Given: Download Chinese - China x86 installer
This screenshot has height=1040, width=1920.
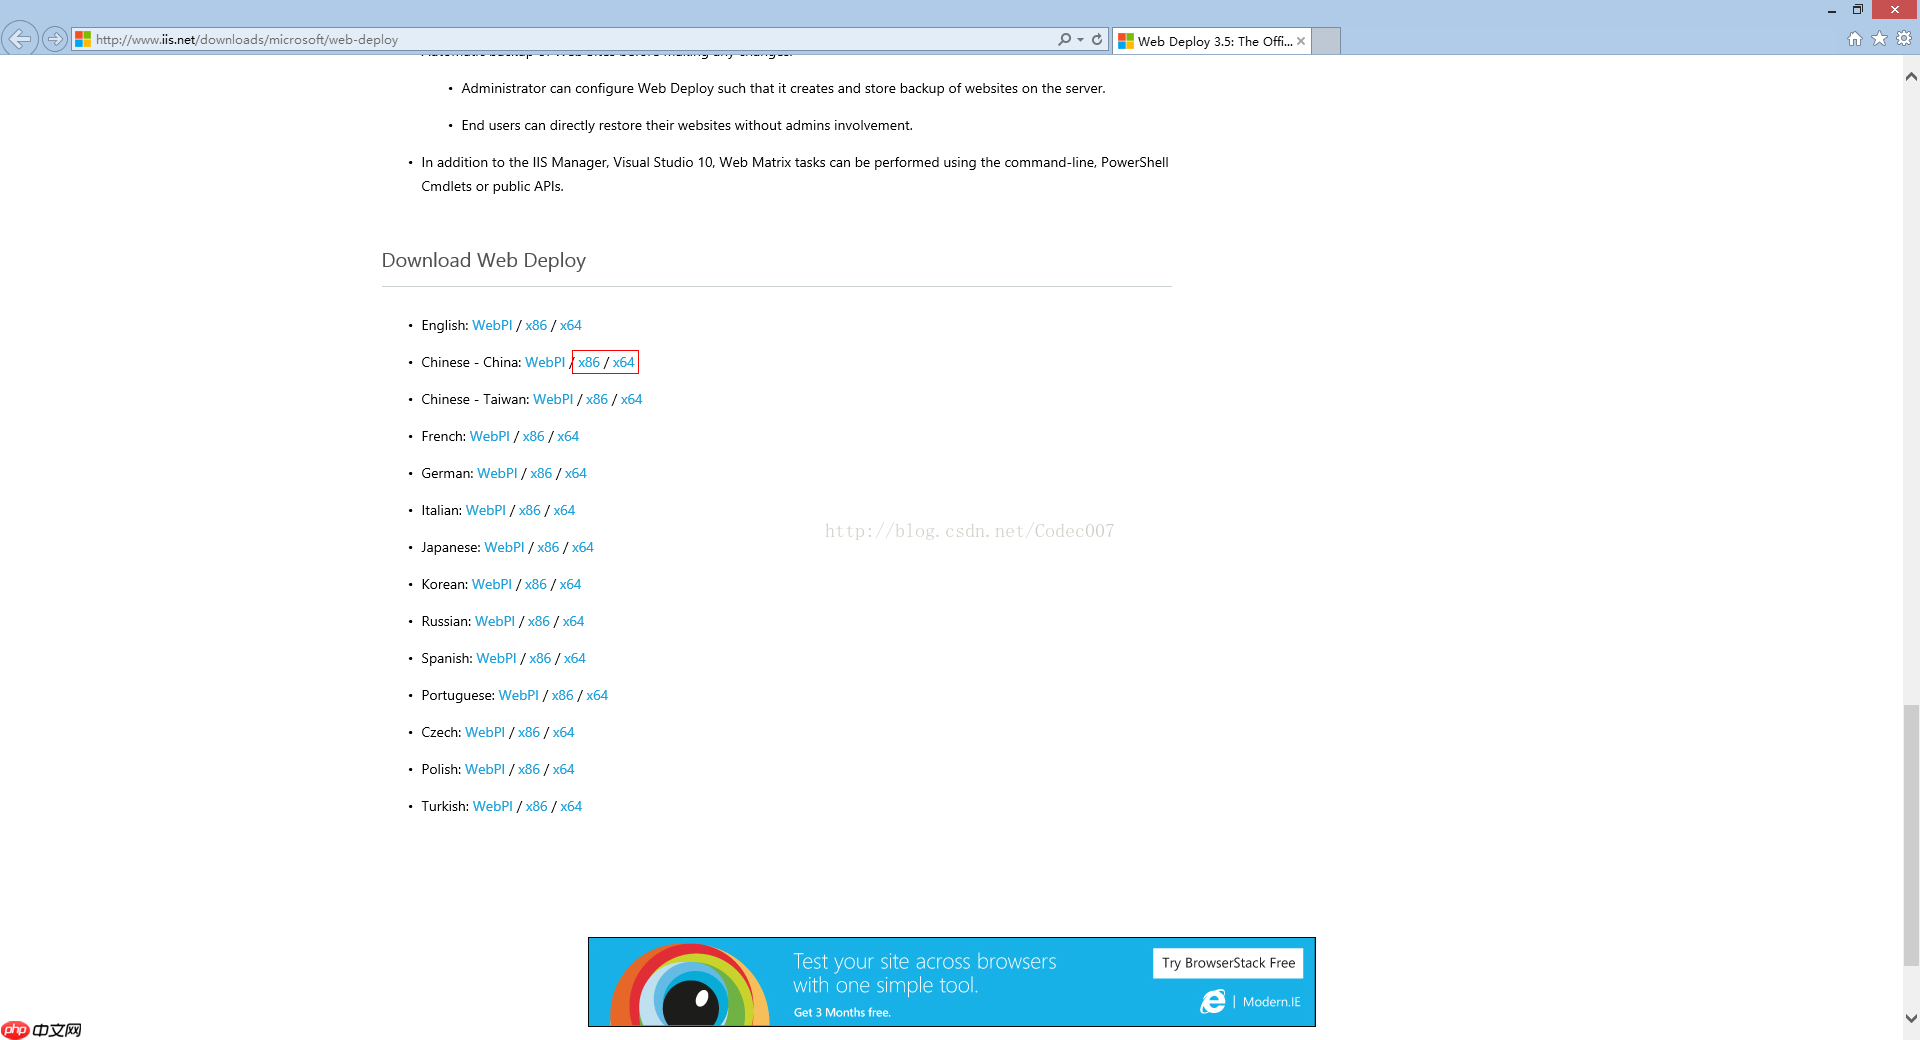Looking at the screenshot, I should [x=589, y=362].
